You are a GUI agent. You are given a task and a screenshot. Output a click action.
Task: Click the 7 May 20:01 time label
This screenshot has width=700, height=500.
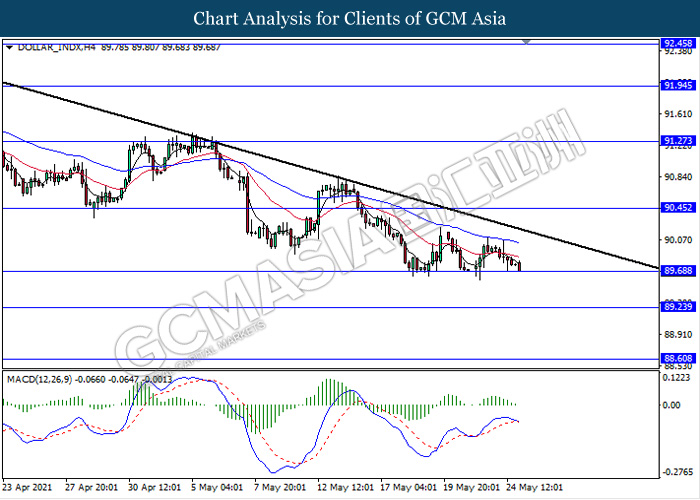pyautogui.click(x=280, y=487)
